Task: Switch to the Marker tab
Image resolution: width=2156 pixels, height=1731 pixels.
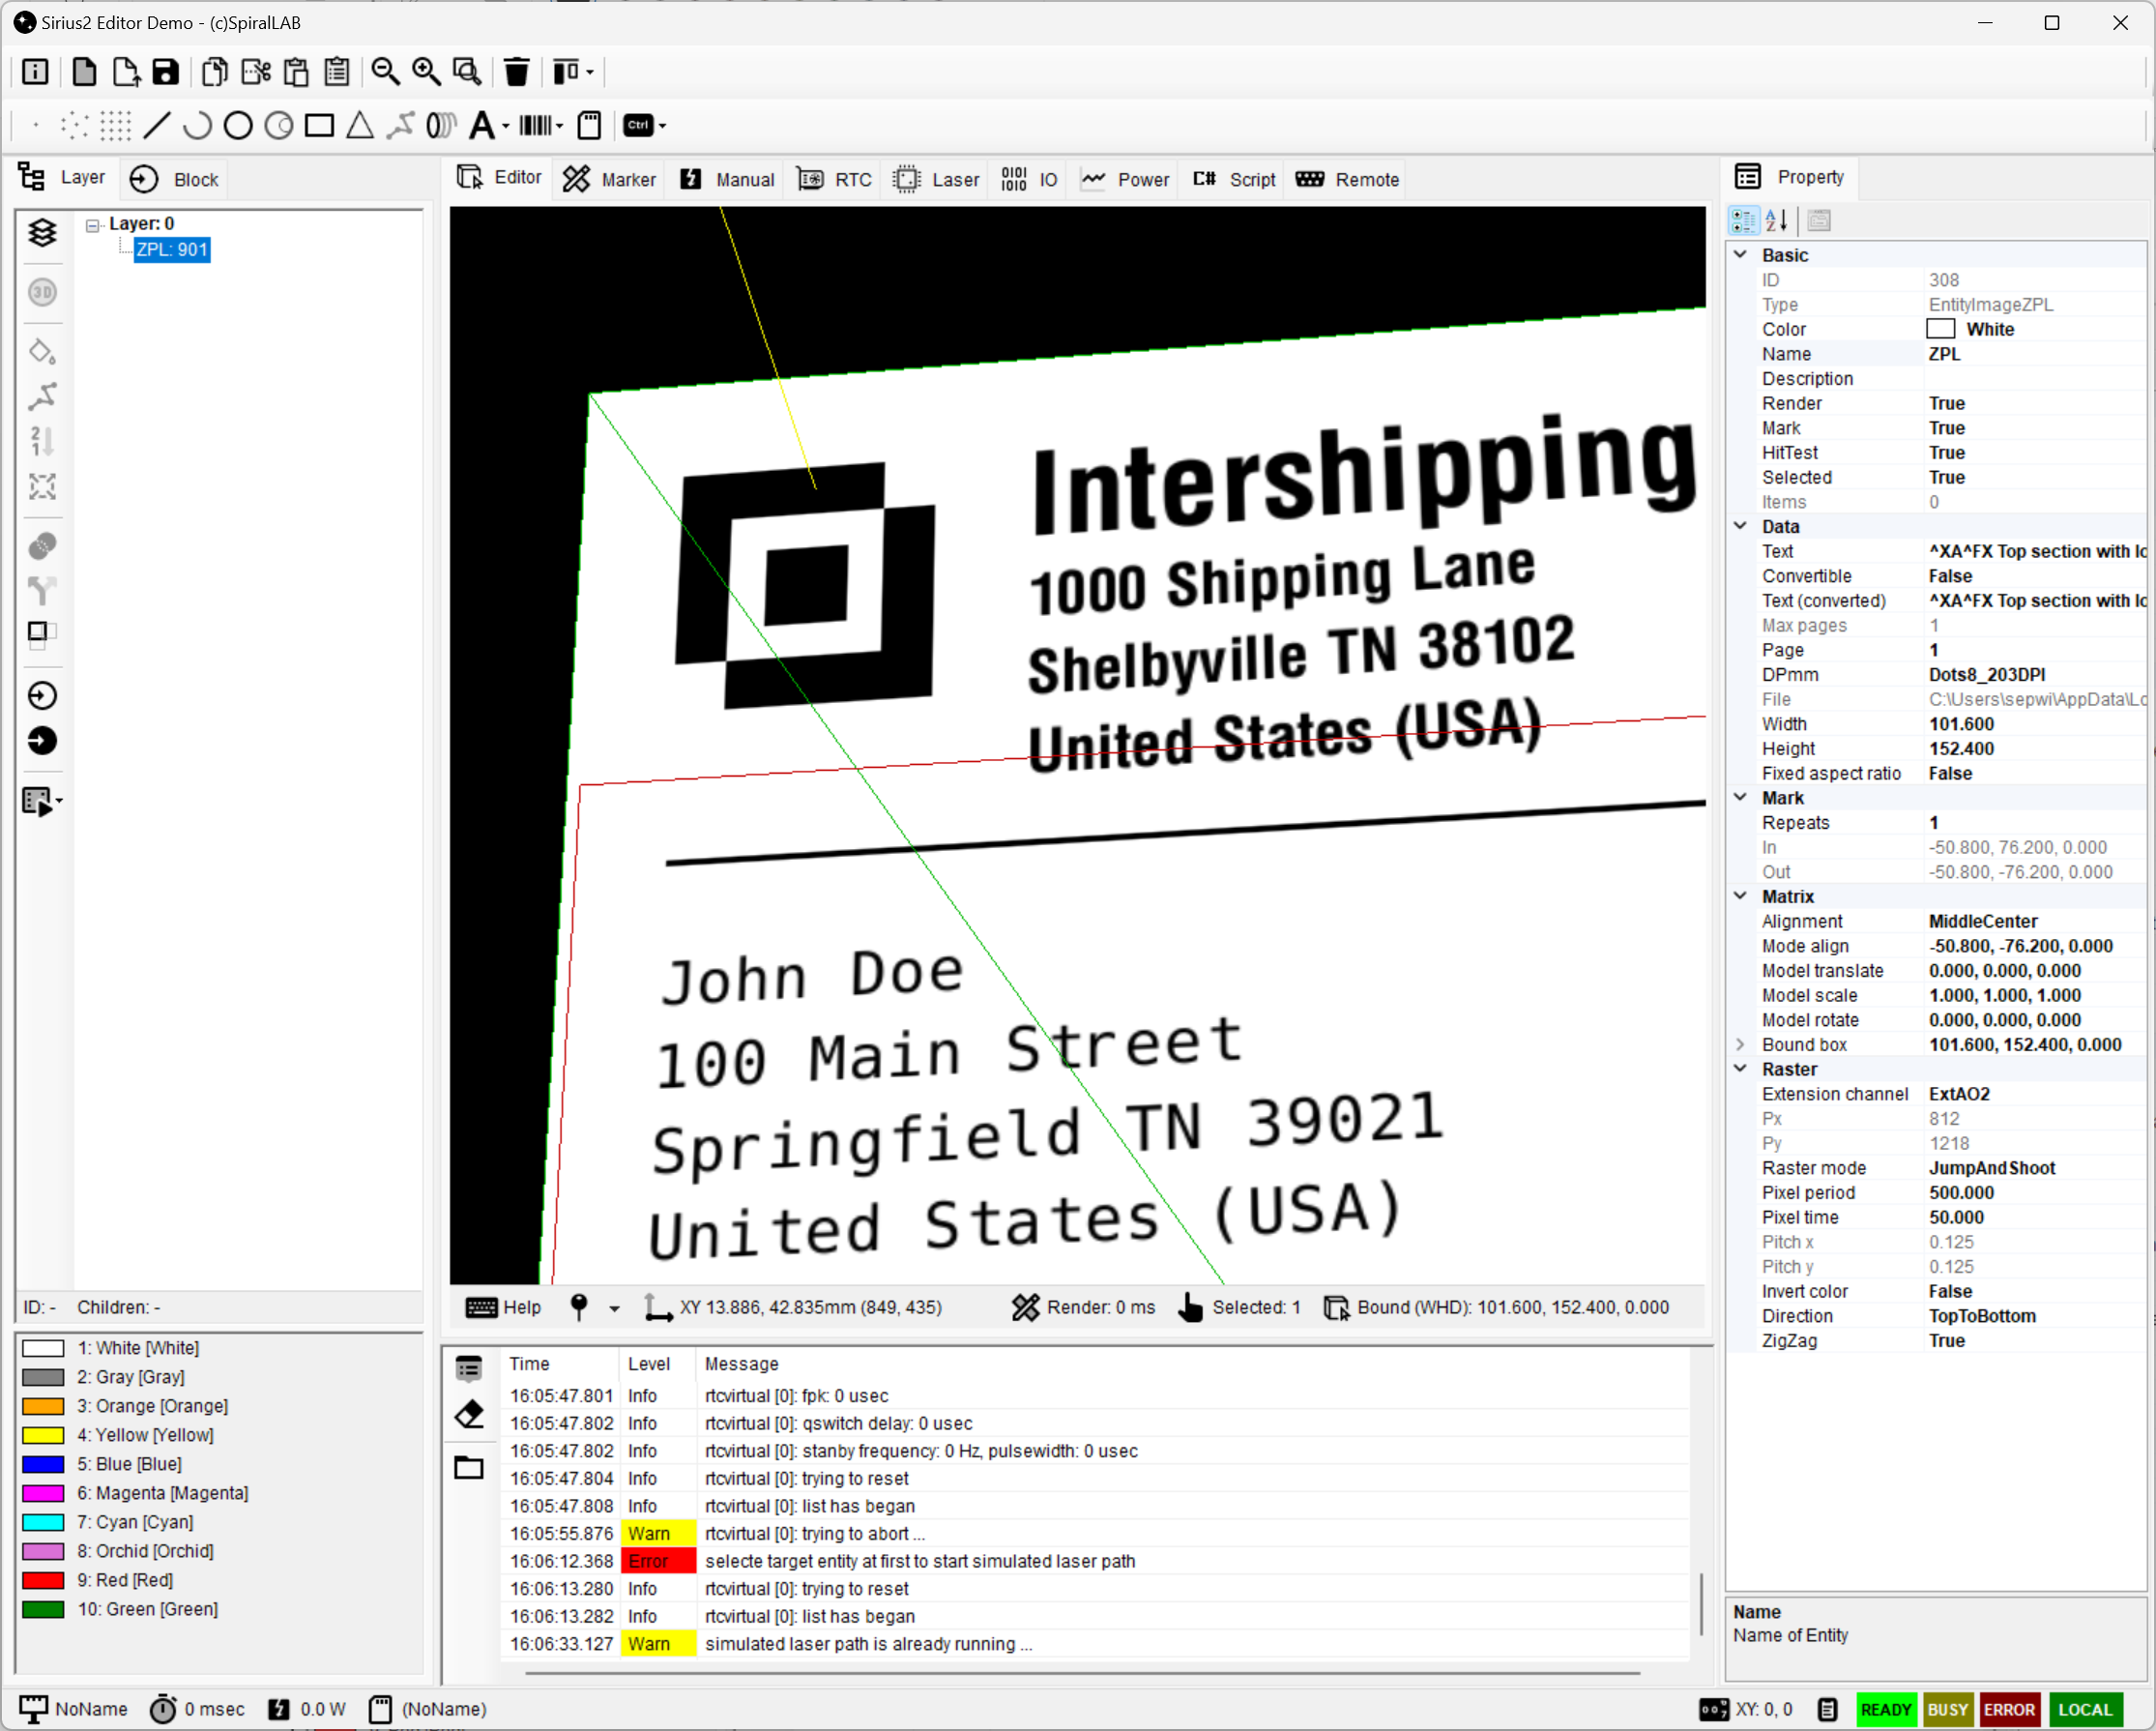Action: click(x=610, y=180)
